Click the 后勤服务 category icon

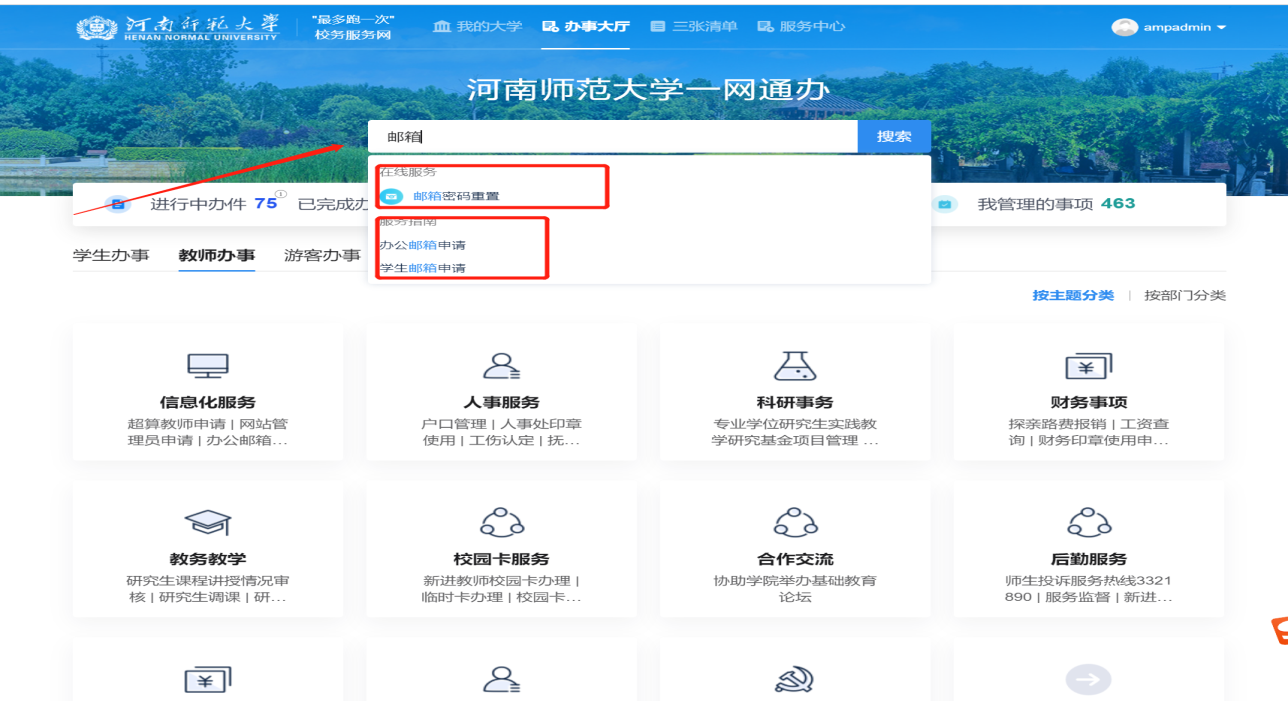(x=1088, y=522)
